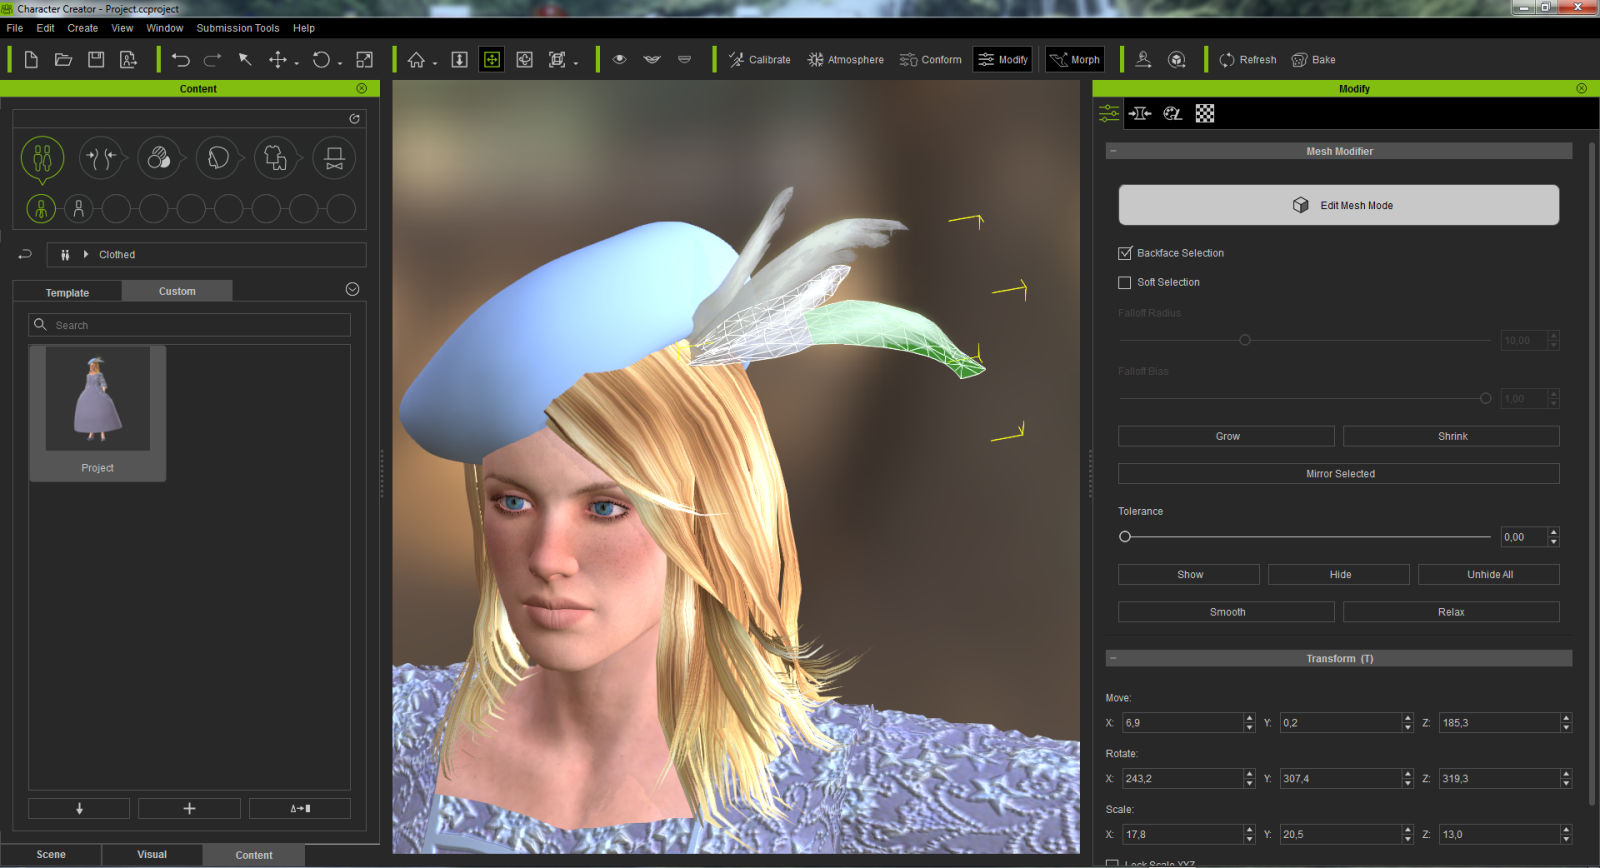Open the File menu
Viewport: 1600px width, 868px height.
tap(15, 28)
